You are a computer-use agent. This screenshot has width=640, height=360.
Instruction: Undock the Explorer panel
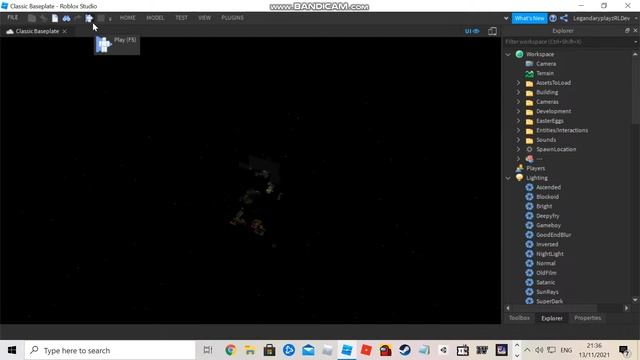click(x=627, y=31)
